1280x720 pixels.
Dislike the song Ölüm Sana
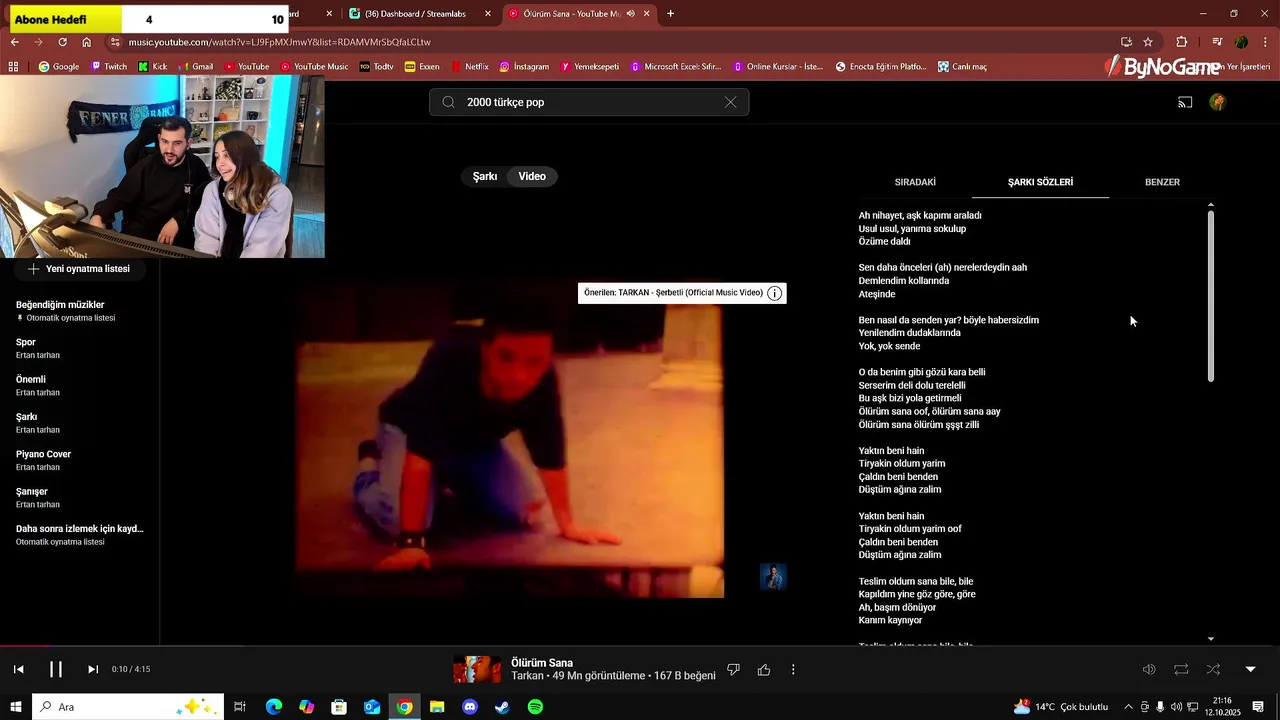click(x=733, y=669)
